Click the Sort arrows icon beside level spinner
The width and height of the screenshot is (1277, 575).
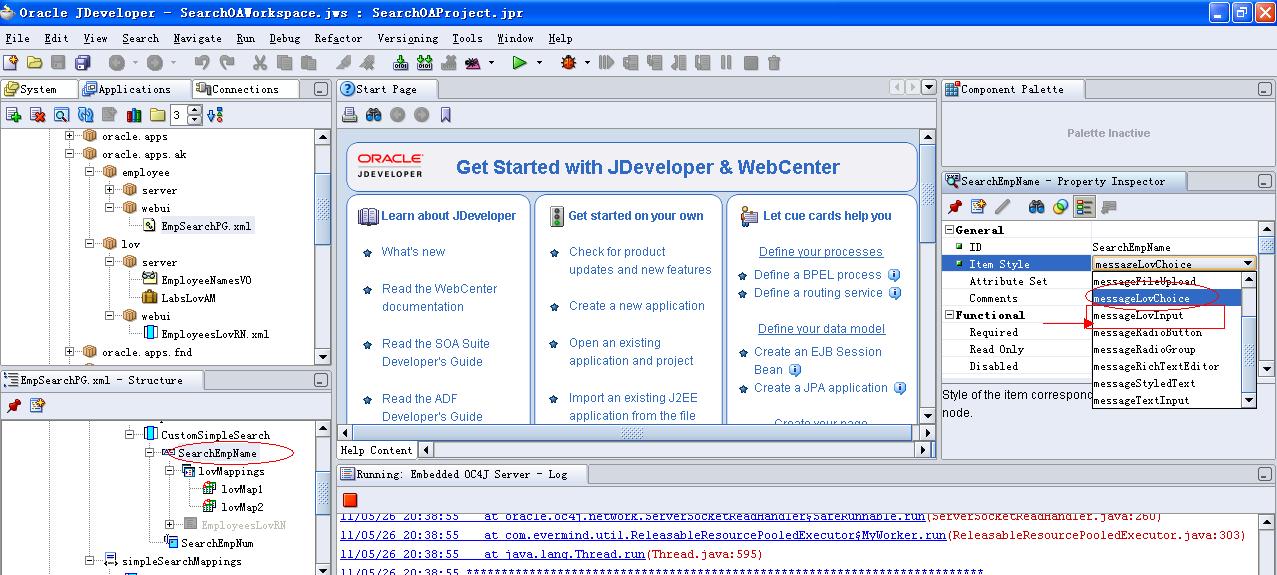click(214, 115)
